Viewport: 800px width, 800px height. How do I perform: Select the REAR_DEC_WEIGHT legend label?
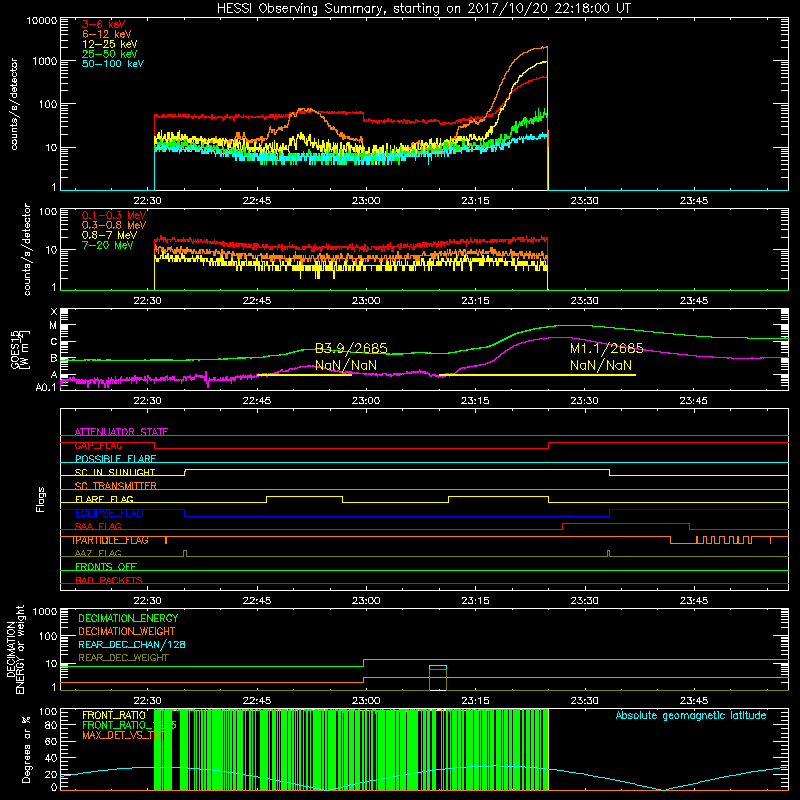click(123, 658)
